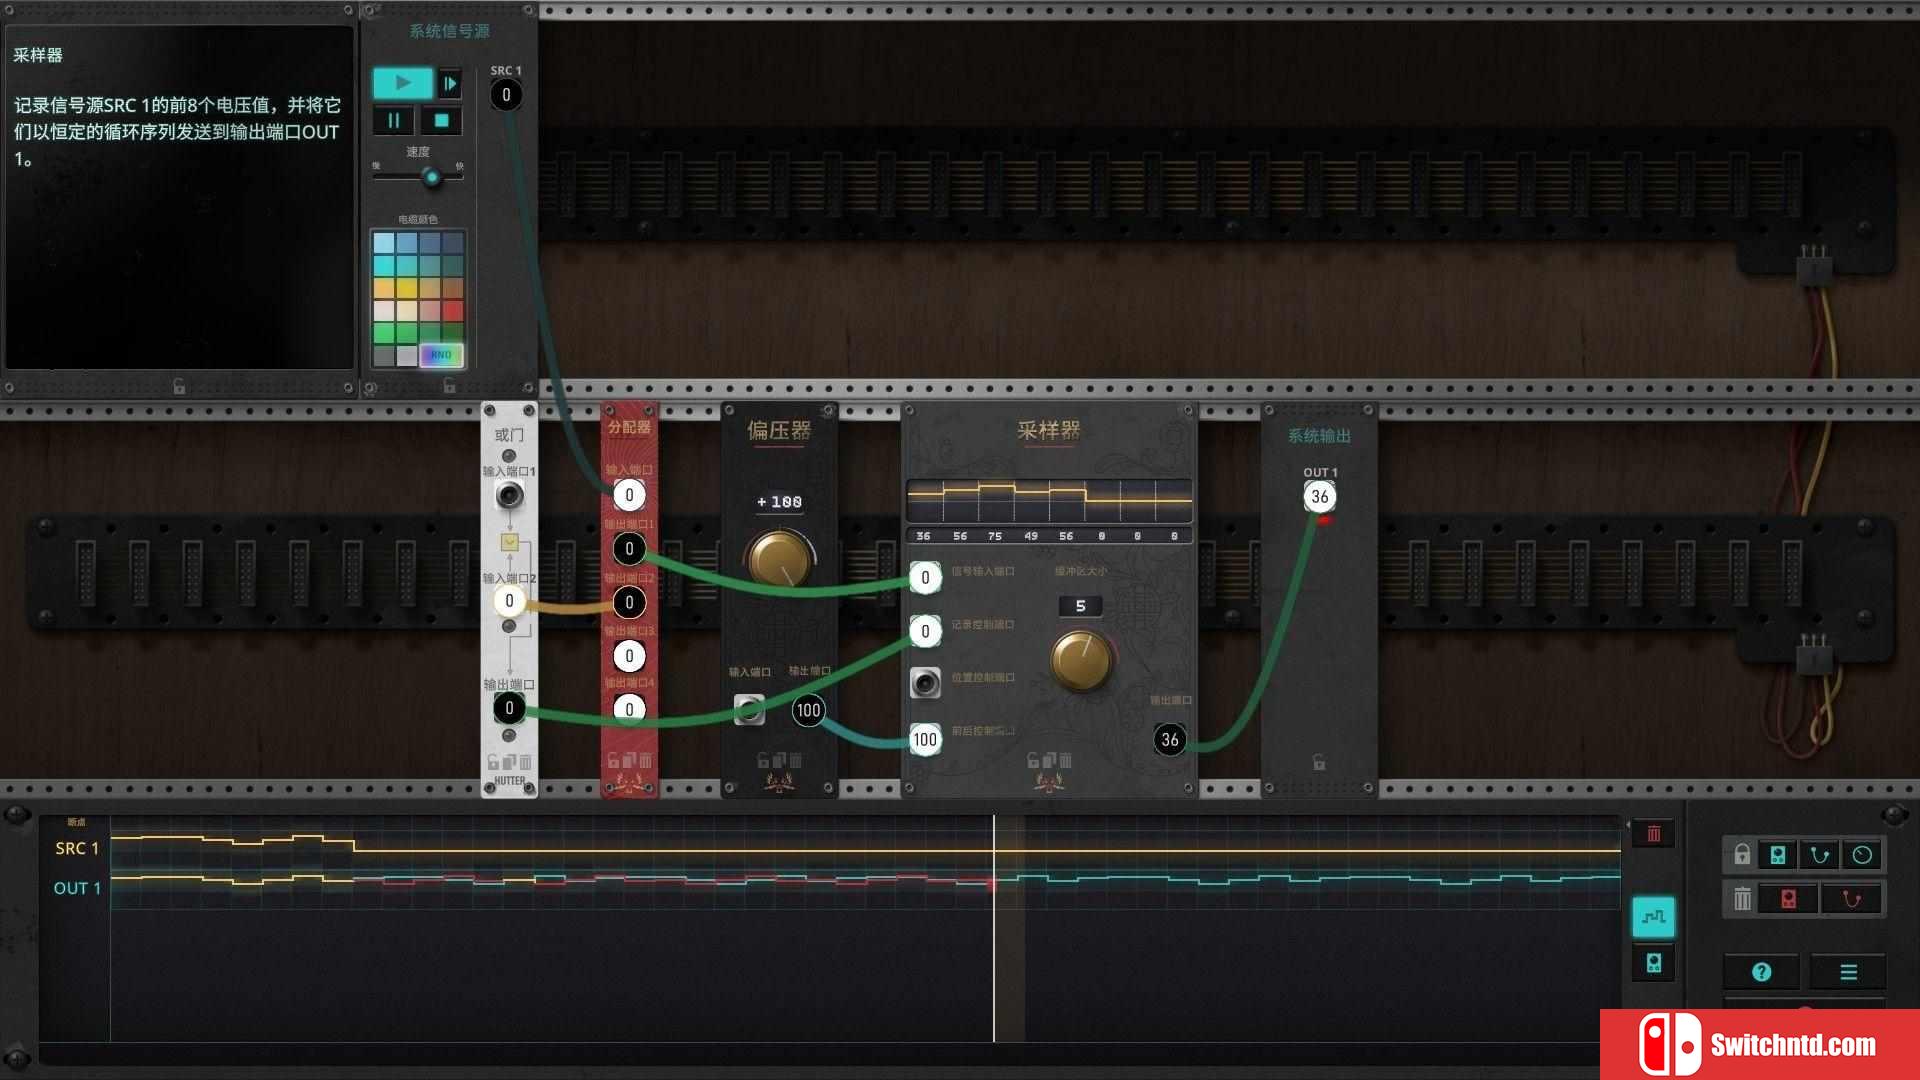
Task: Click the bias module +100 value display
Action: pos(779,502)
